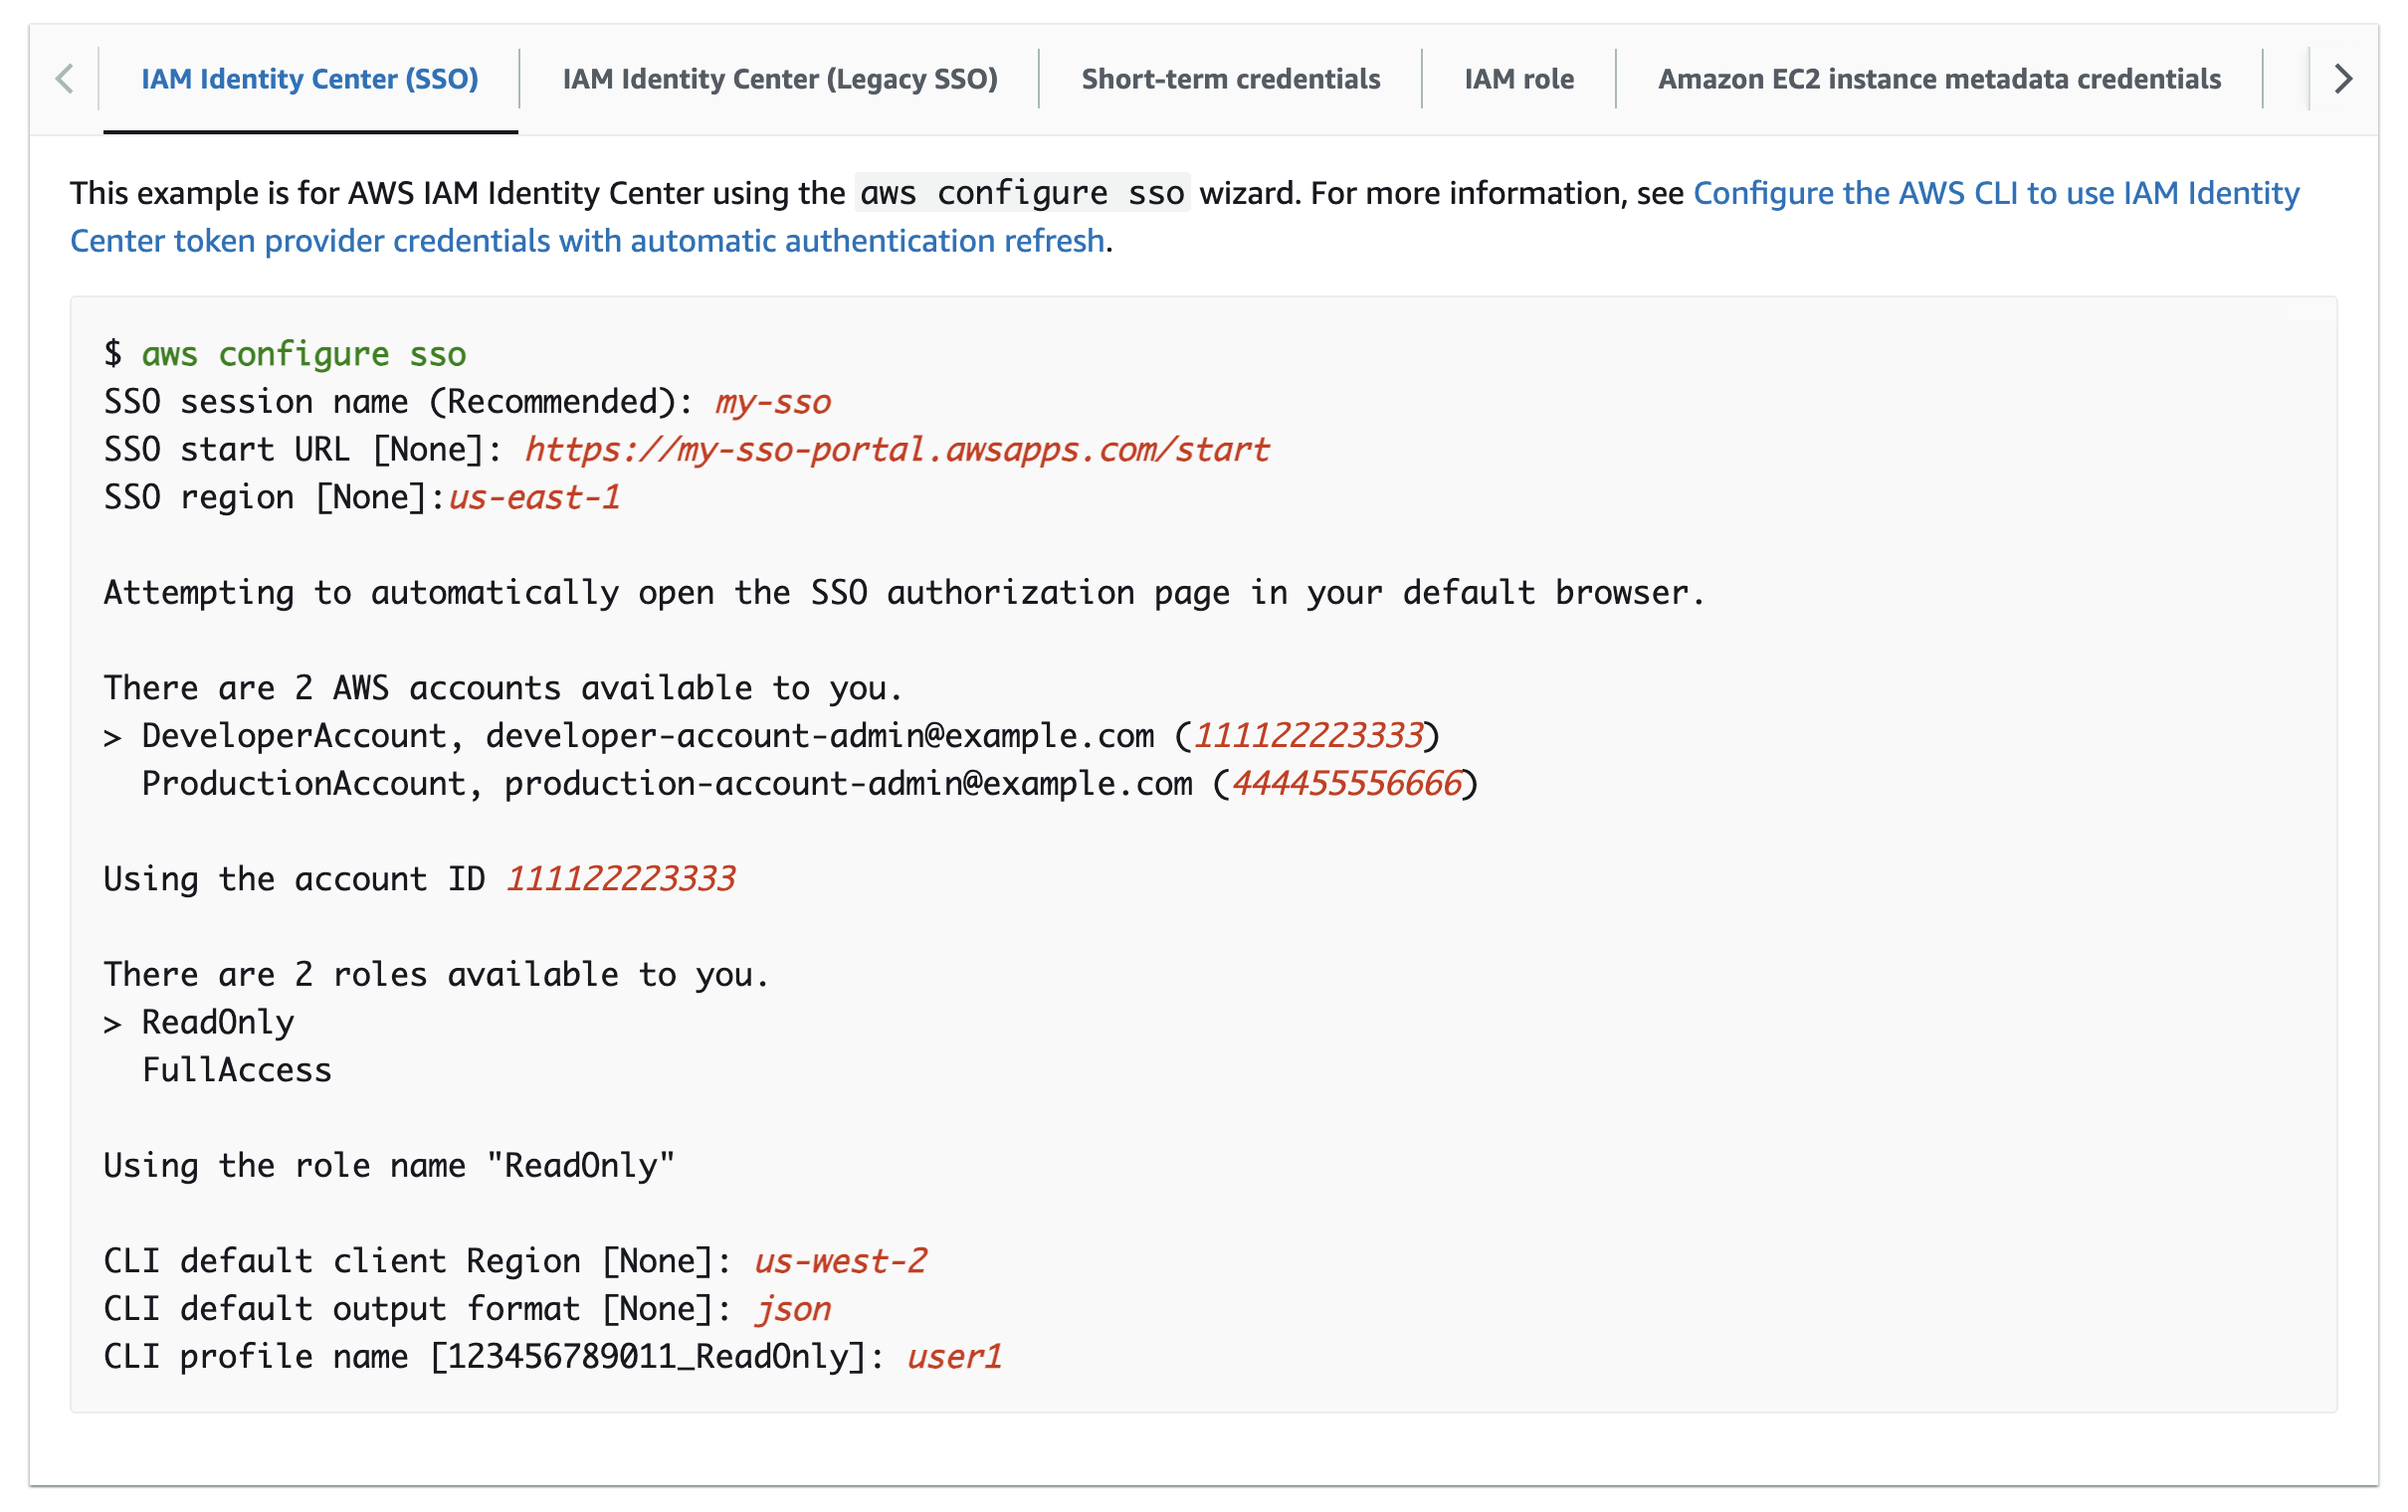Image resolution: width=2408 pixels, height=1512 pixels.
Task: Click 'There are 2 roles available' line
Action: (437, 975)
